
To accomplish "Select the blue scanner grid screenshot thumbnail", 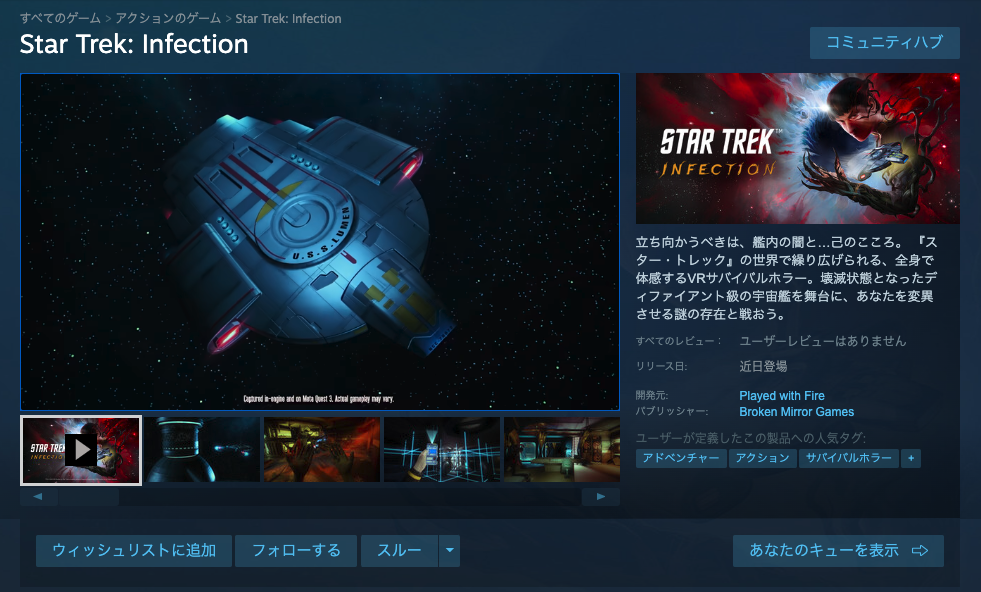I will [442, 450].
